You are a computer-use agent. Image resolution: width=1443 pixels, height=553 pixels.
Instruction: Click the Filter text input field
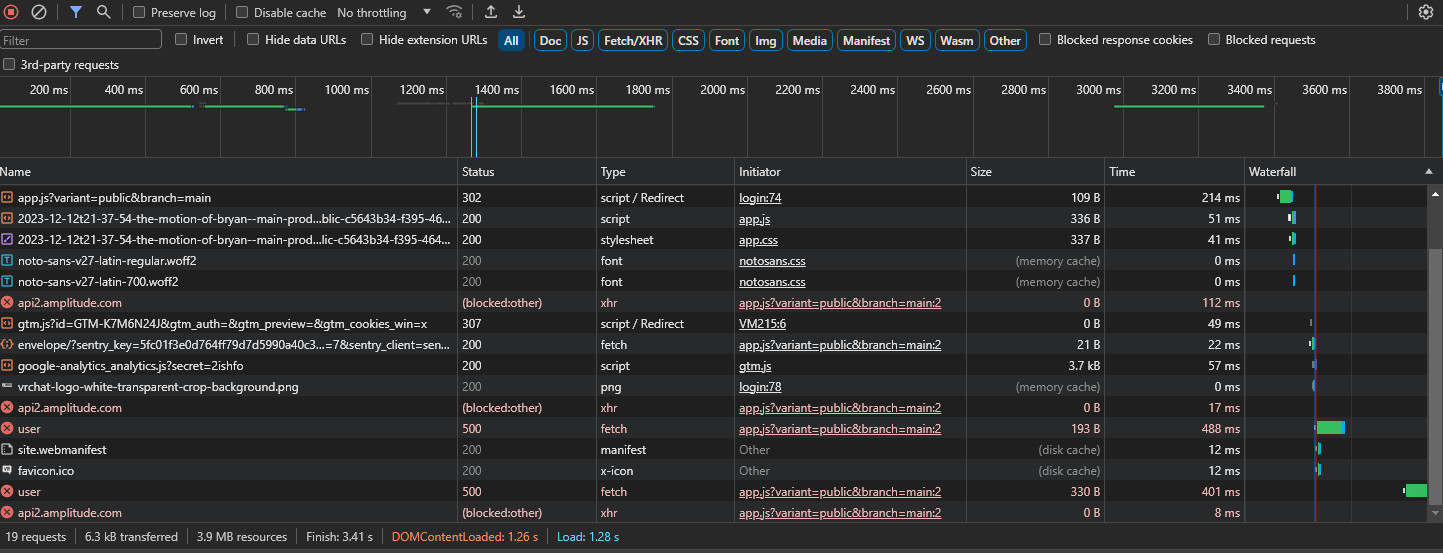pos(81,40)
